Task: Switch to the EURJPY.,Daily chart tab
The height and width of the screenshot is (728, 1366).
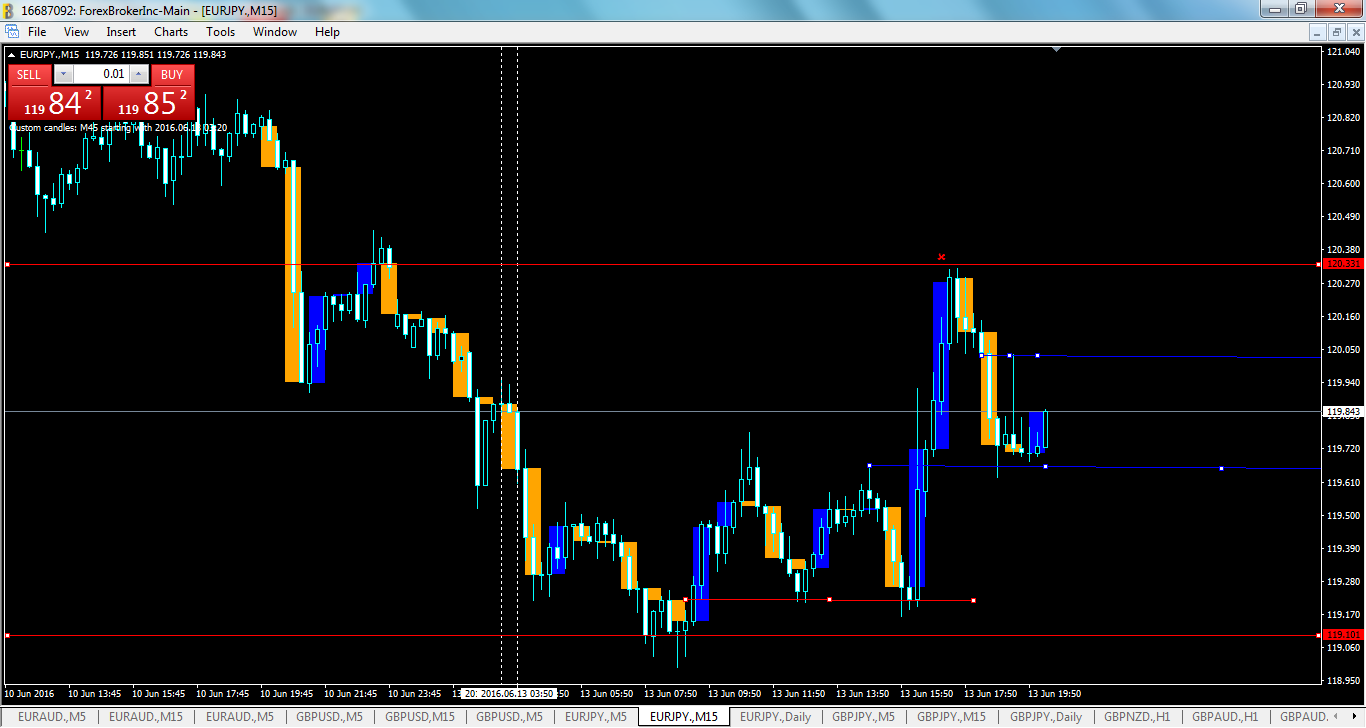Action: coord(777,717)
